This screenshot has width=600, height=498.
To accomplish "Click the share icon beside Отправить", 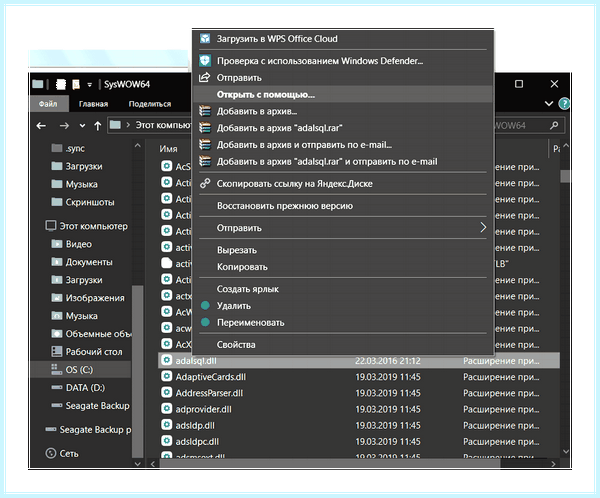I will pos(204,77).
